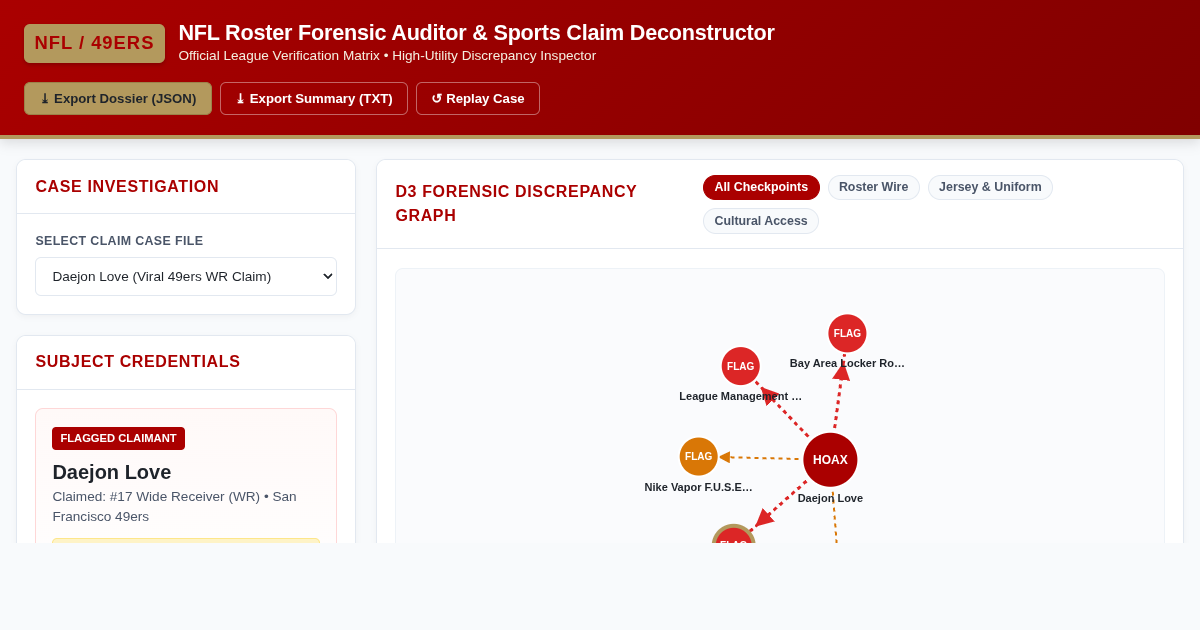Click the Claimed #17 Wide Receiver text
The image size is (1200, 630).
point(175,506)
